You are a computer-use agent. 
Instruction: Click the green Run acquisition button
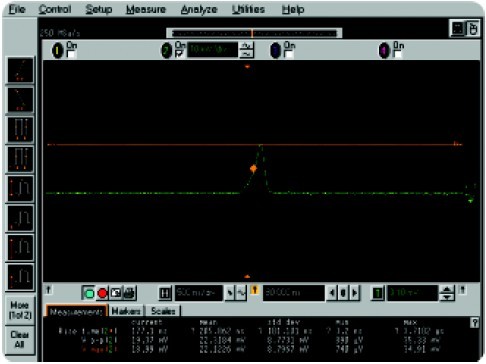tap(89, 293)
